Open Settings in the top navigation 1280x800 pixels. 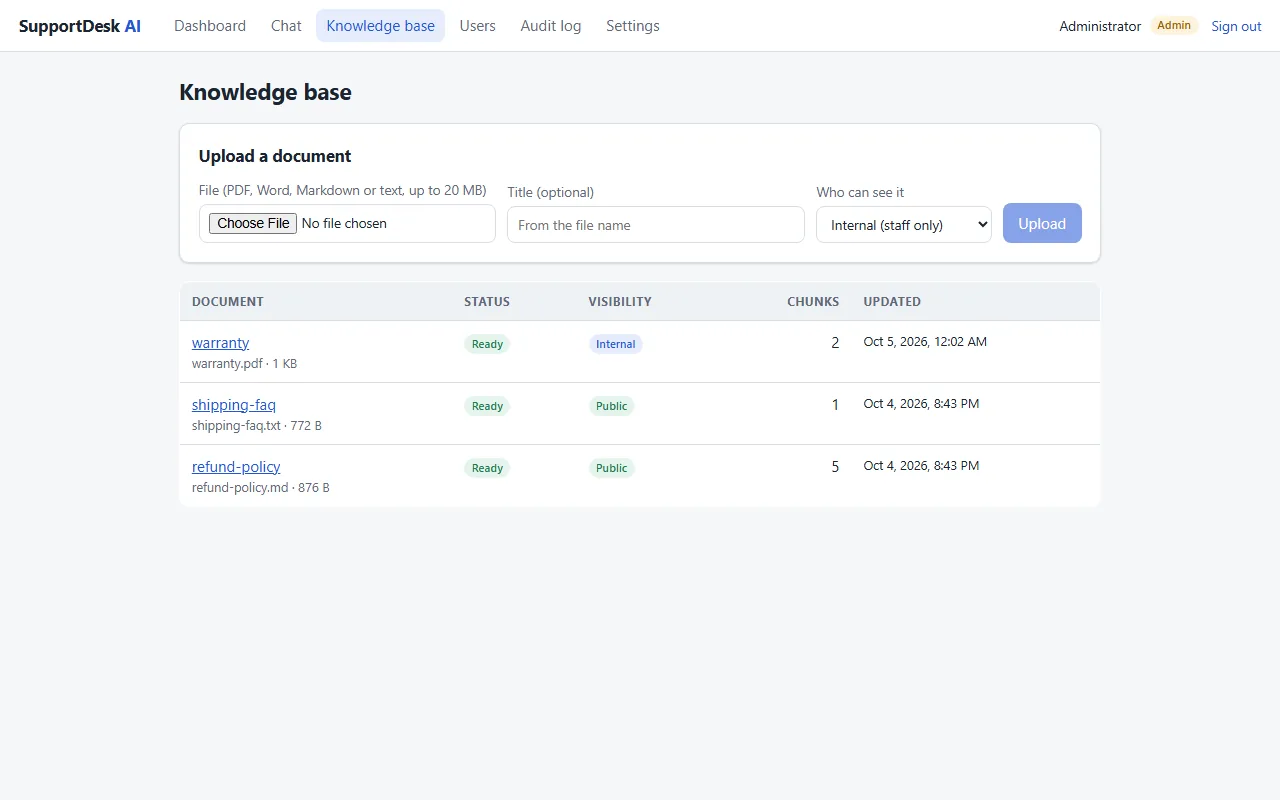pos(633,26)
